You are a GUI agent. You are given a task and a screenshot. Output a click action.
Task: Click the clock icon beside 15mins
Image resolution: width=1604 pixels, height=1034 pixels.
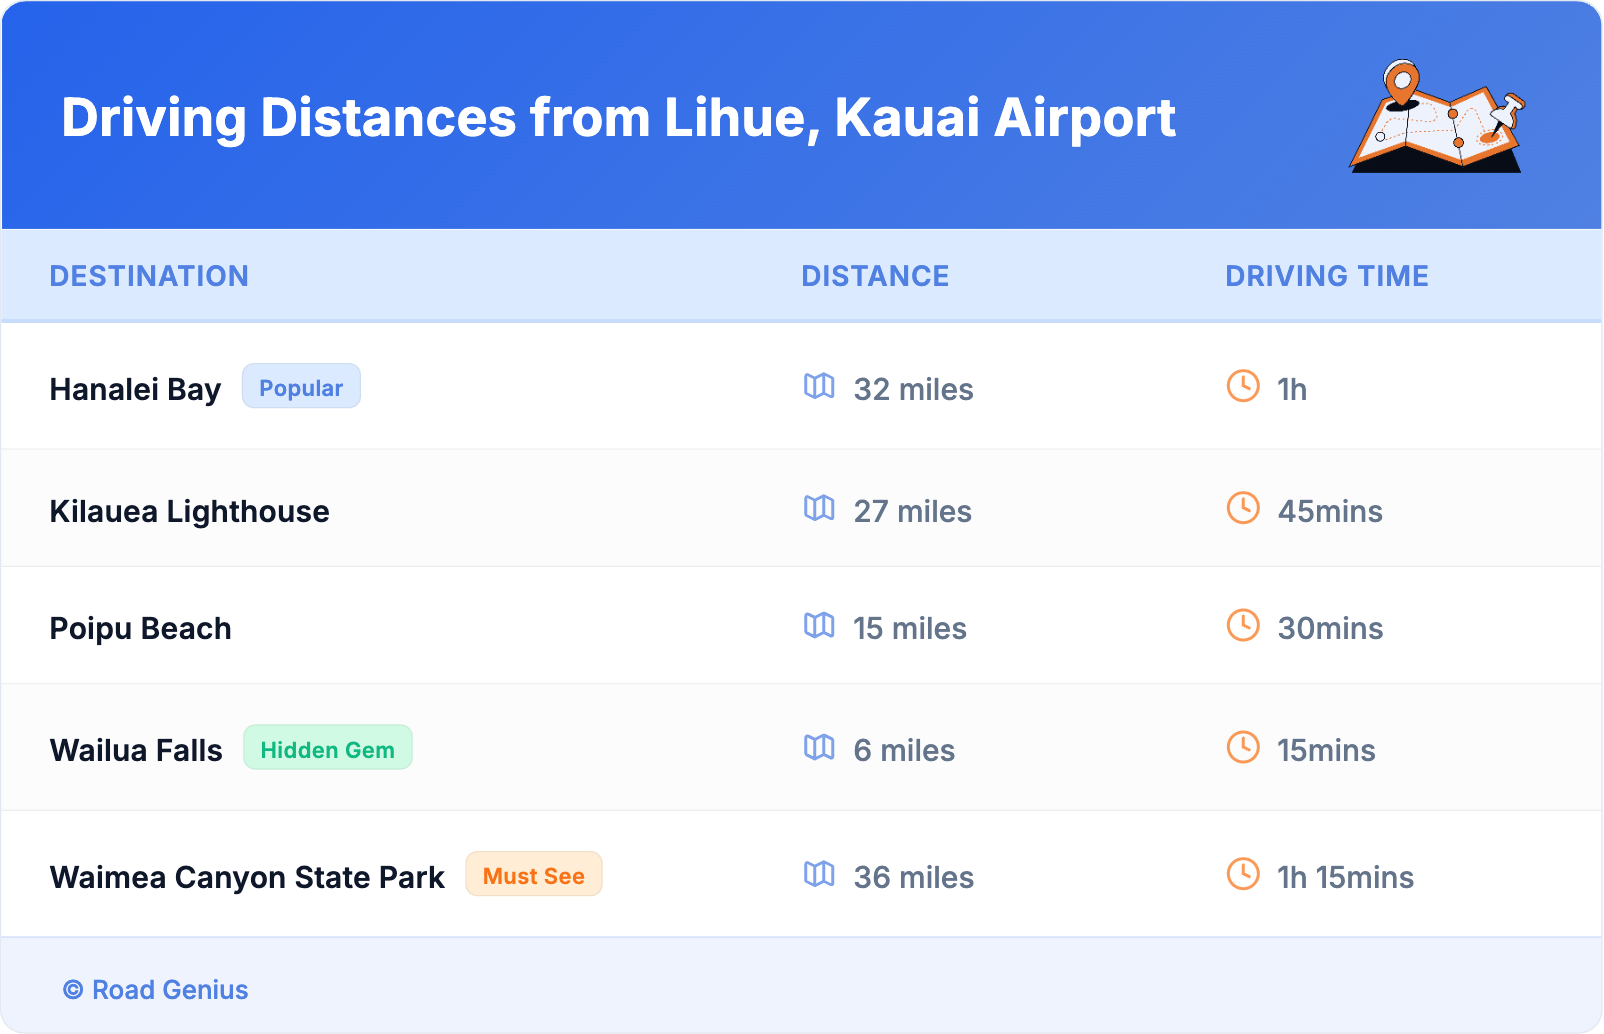tap(1243, 747)
